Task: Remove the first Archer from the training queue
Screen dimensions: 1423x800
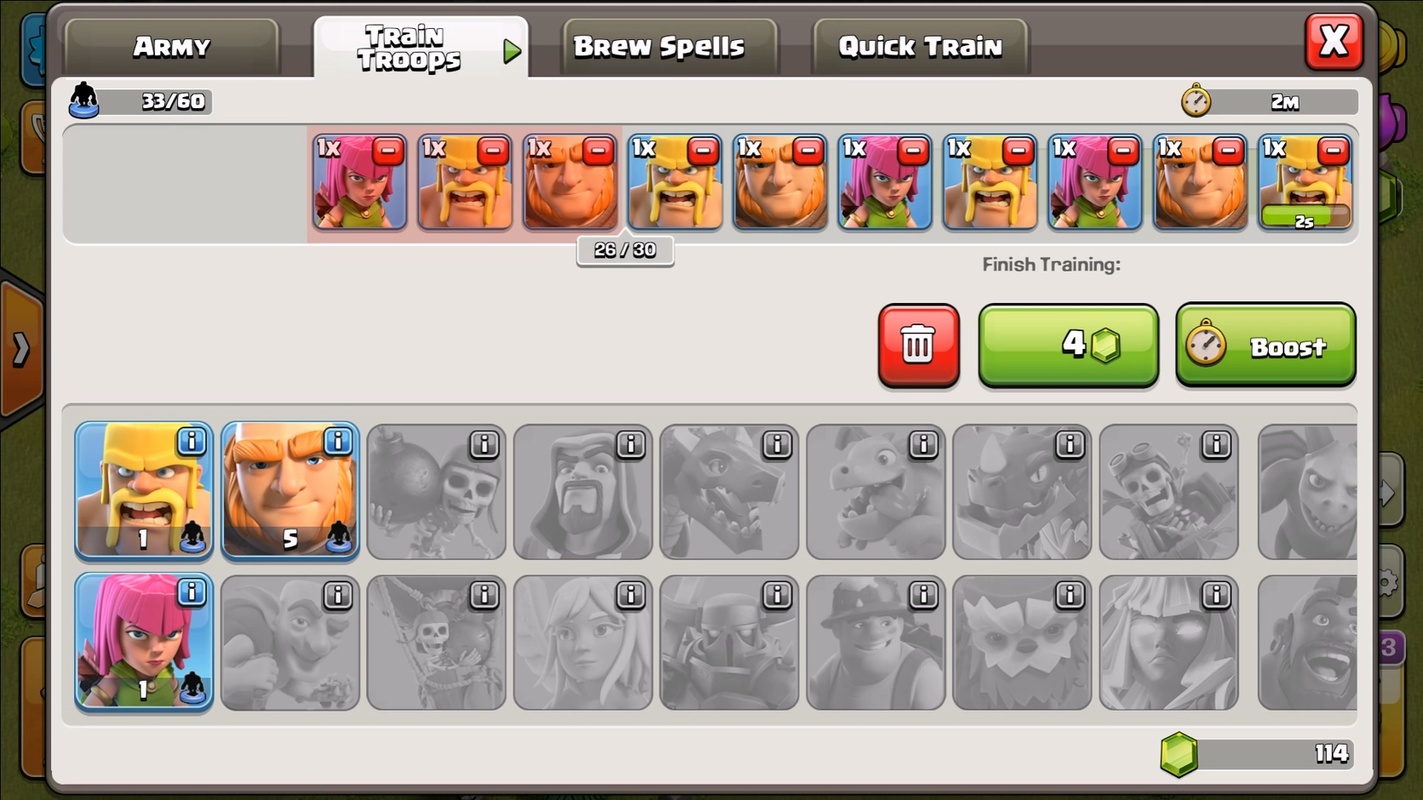Action: coord(388,151)
